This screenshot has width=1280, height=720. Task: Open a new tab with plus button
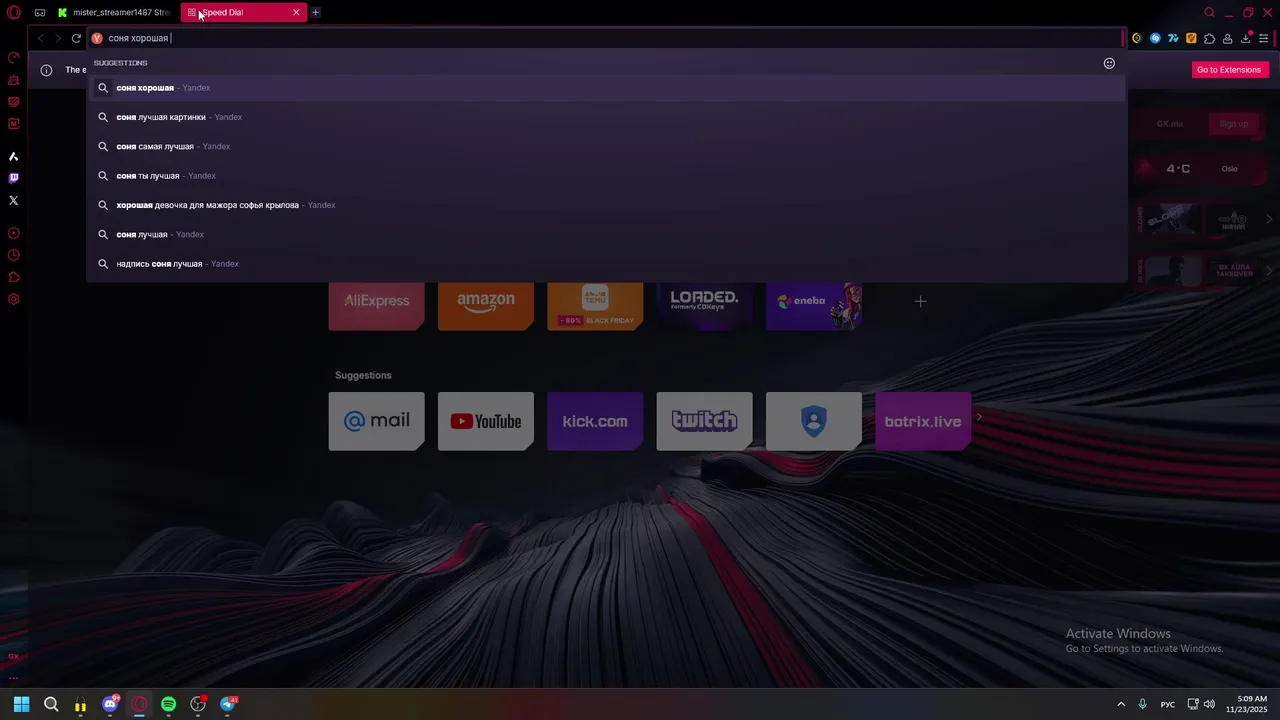pyautogui.click(x=315, y=13)
